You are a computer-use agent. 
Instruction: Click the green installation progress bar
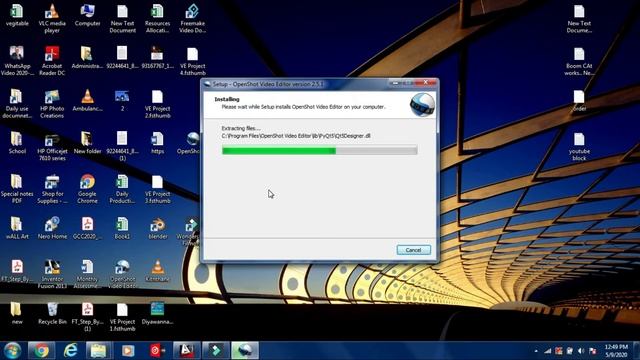[320, 151]
